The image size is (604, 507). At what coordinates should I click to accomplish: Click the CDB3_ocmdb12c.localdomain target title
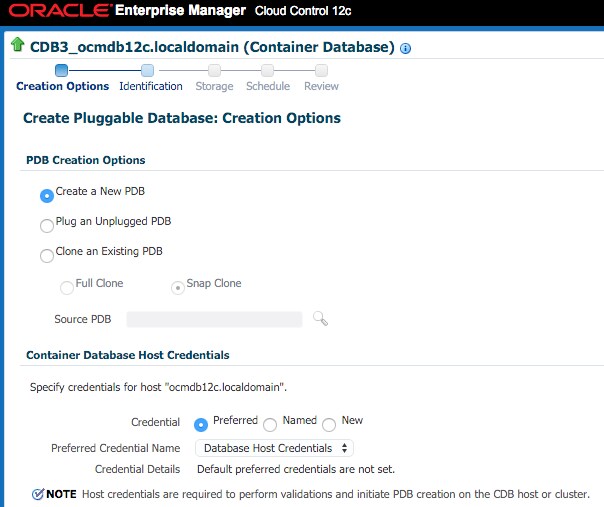pos(212,47)
